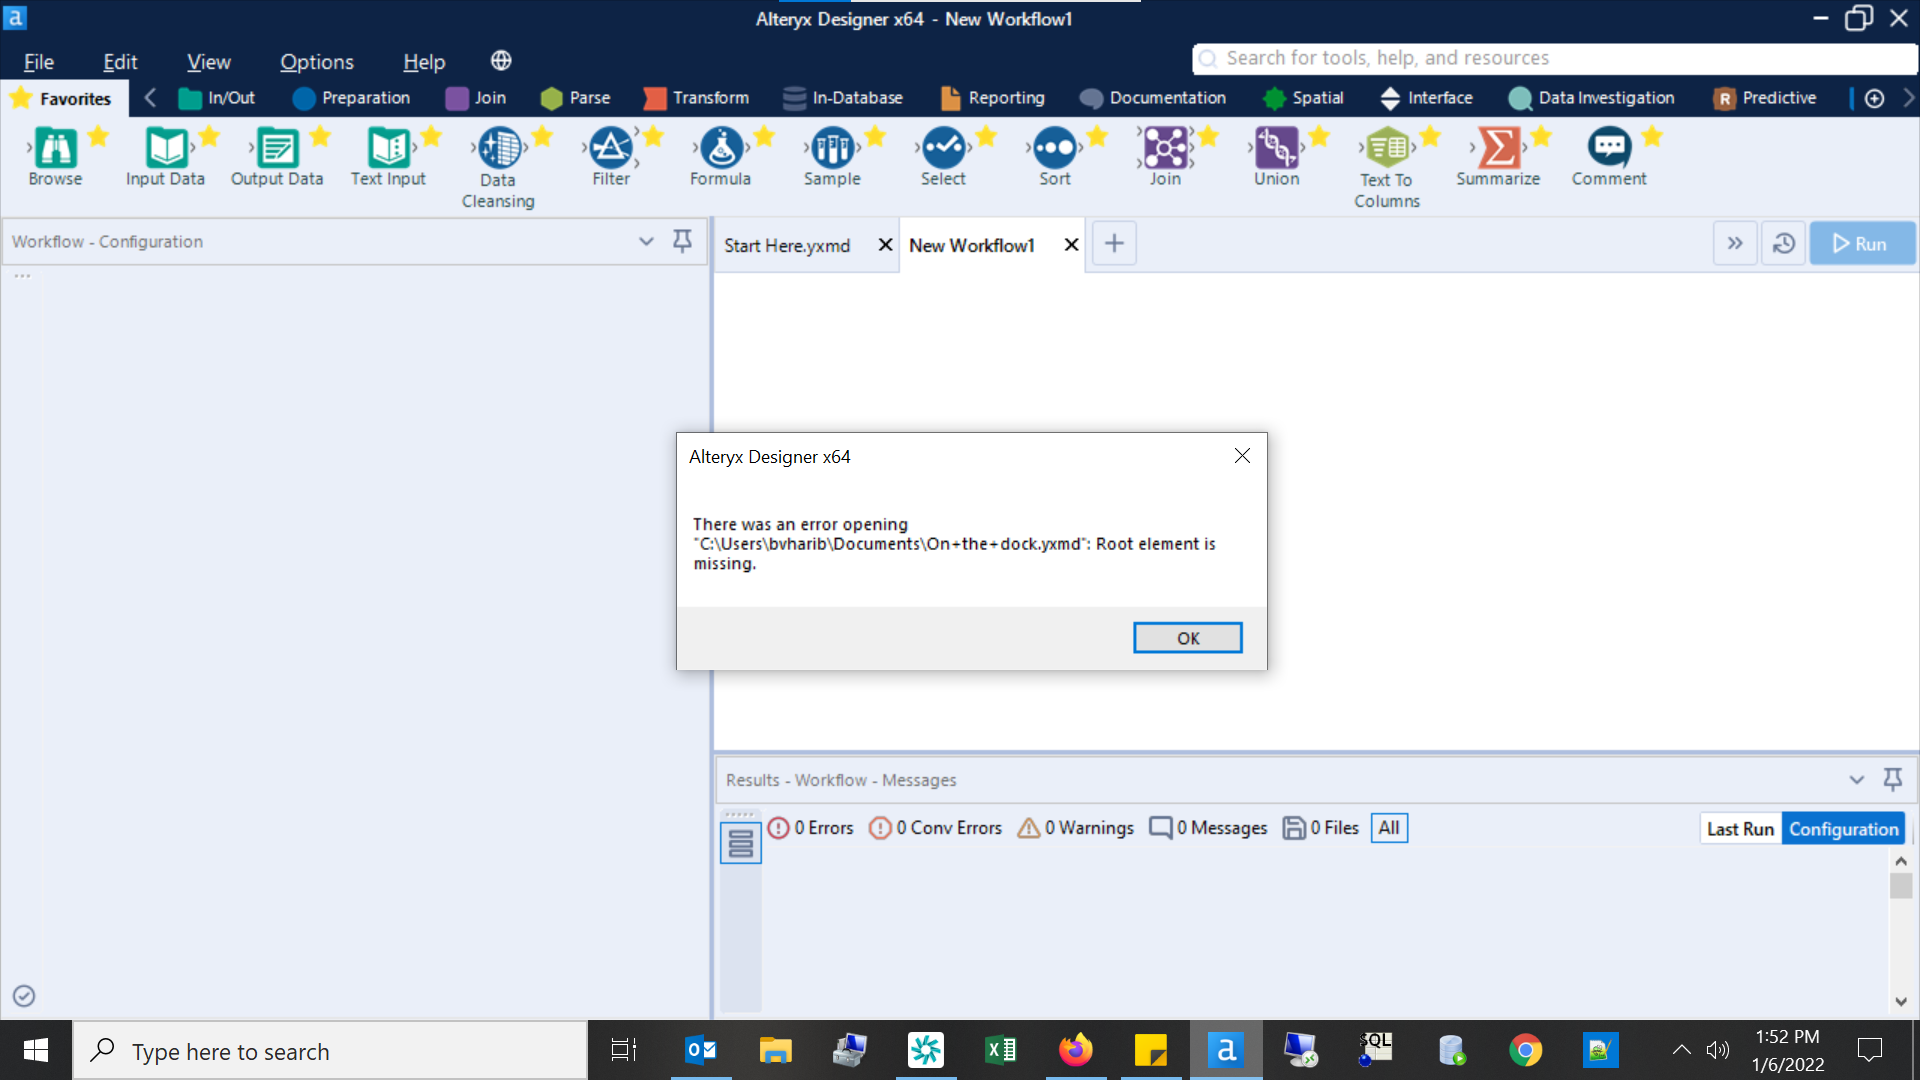Show overflow tabs with double chevron
The image size is (1920, 1080).
1735,244
